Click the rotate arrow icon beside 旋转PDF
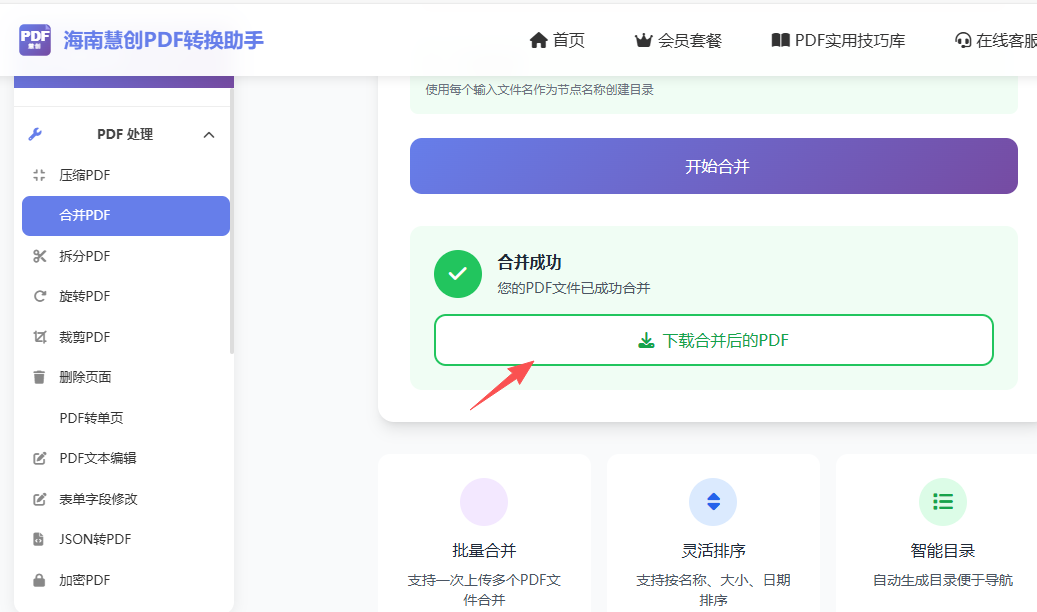 click(x=40, y=296)
